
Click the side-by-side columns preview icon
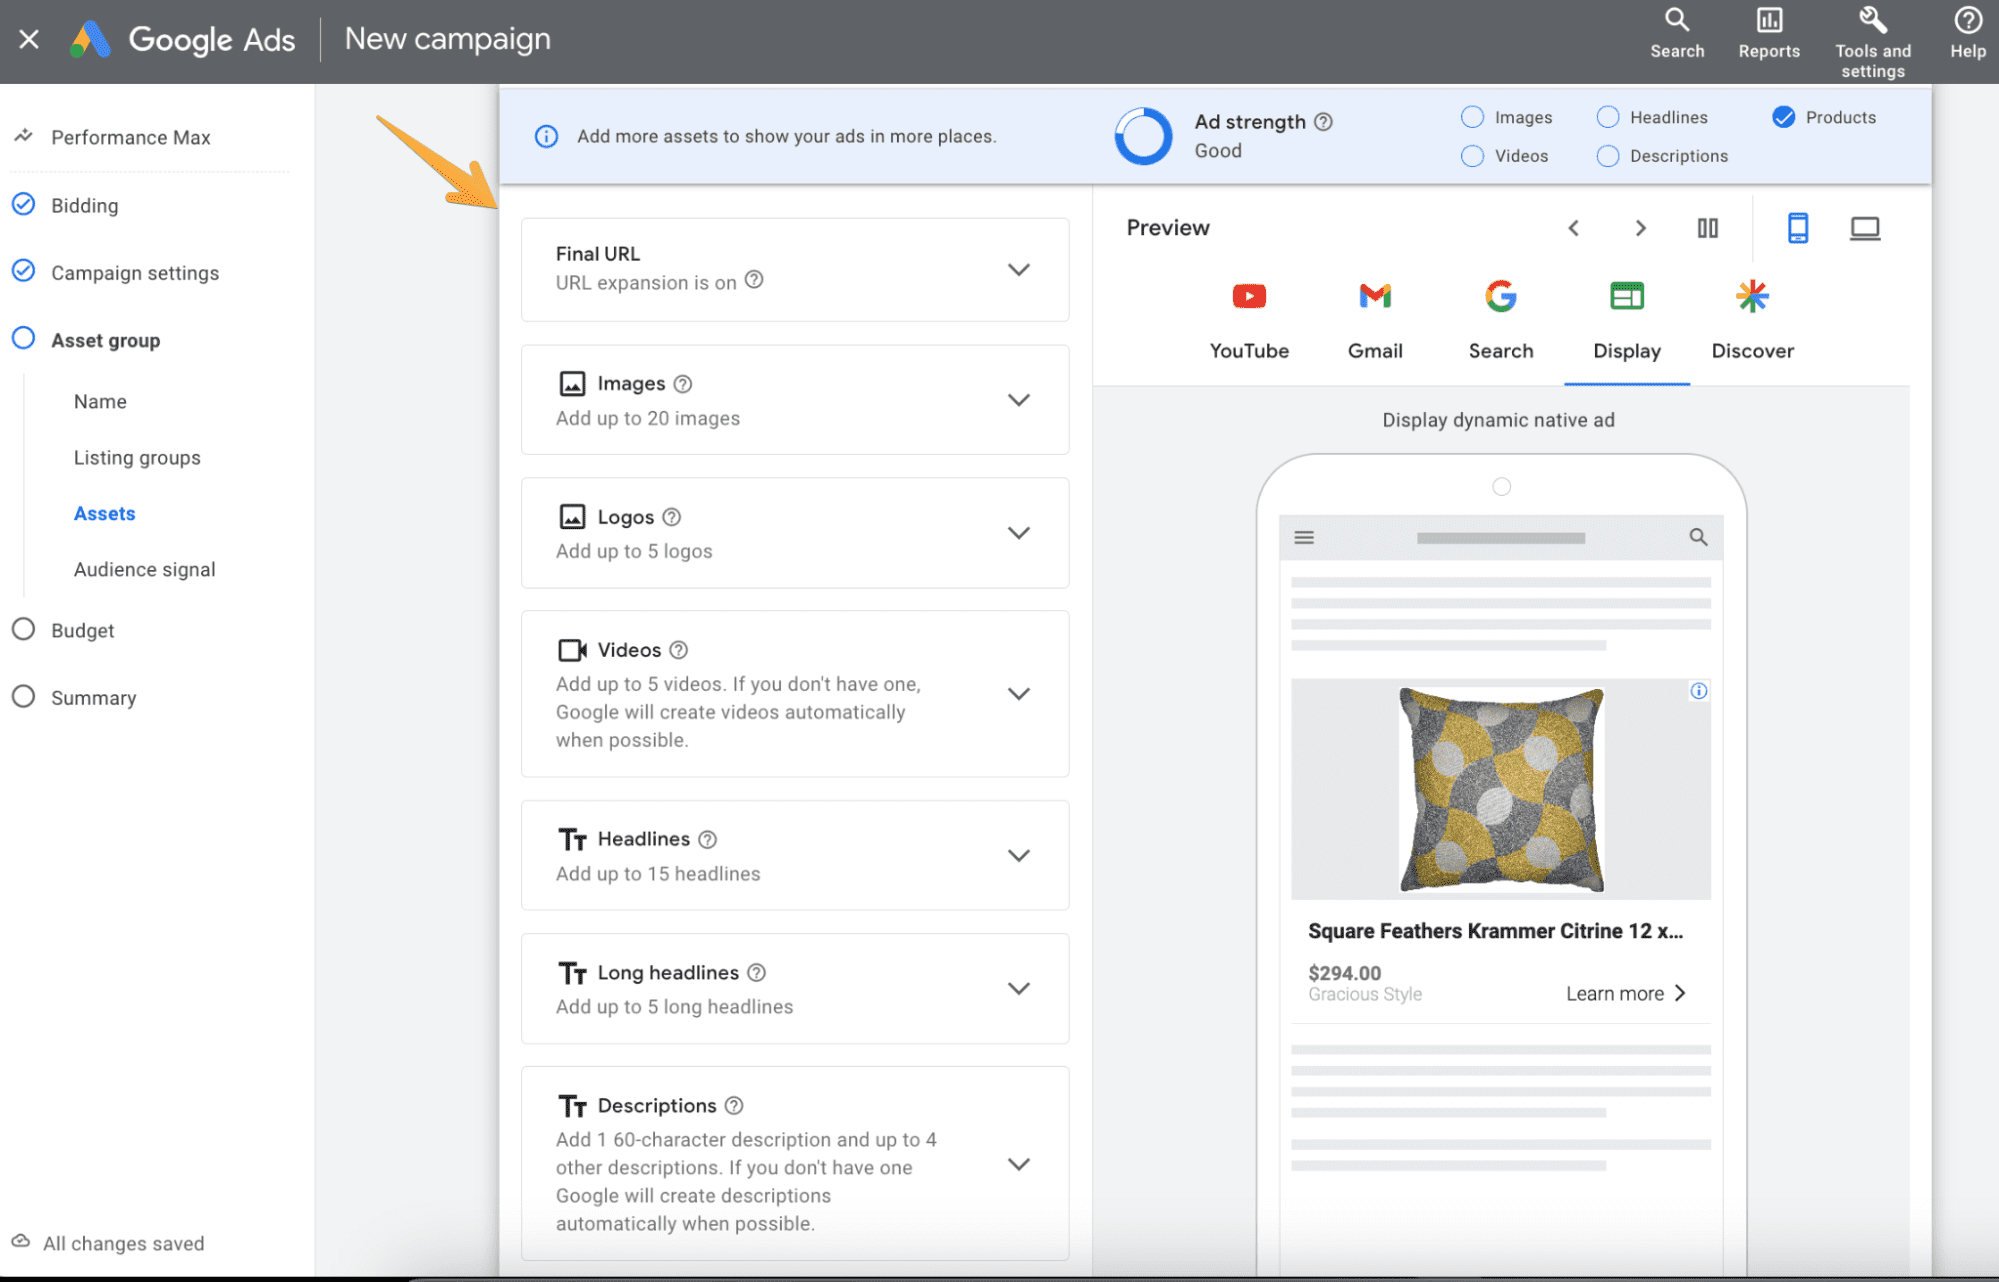point(1707,228)
